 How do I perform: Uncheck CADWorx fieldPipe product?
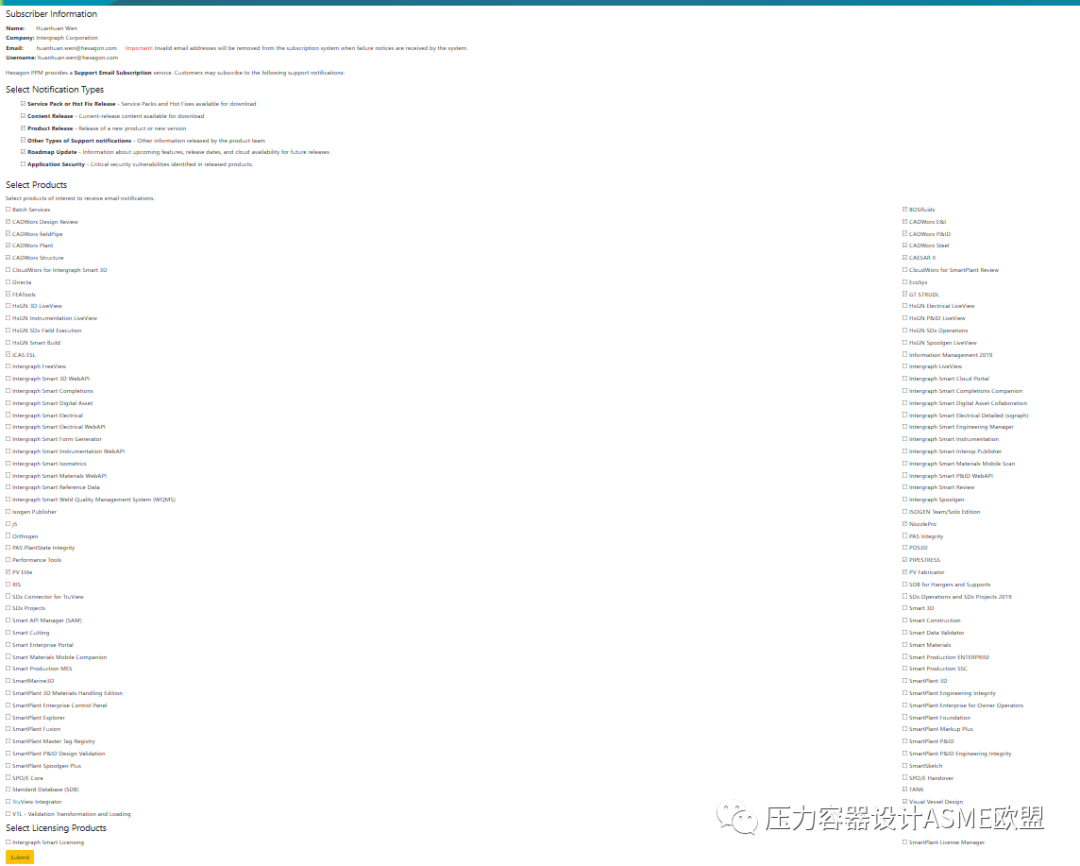(8, 234)
